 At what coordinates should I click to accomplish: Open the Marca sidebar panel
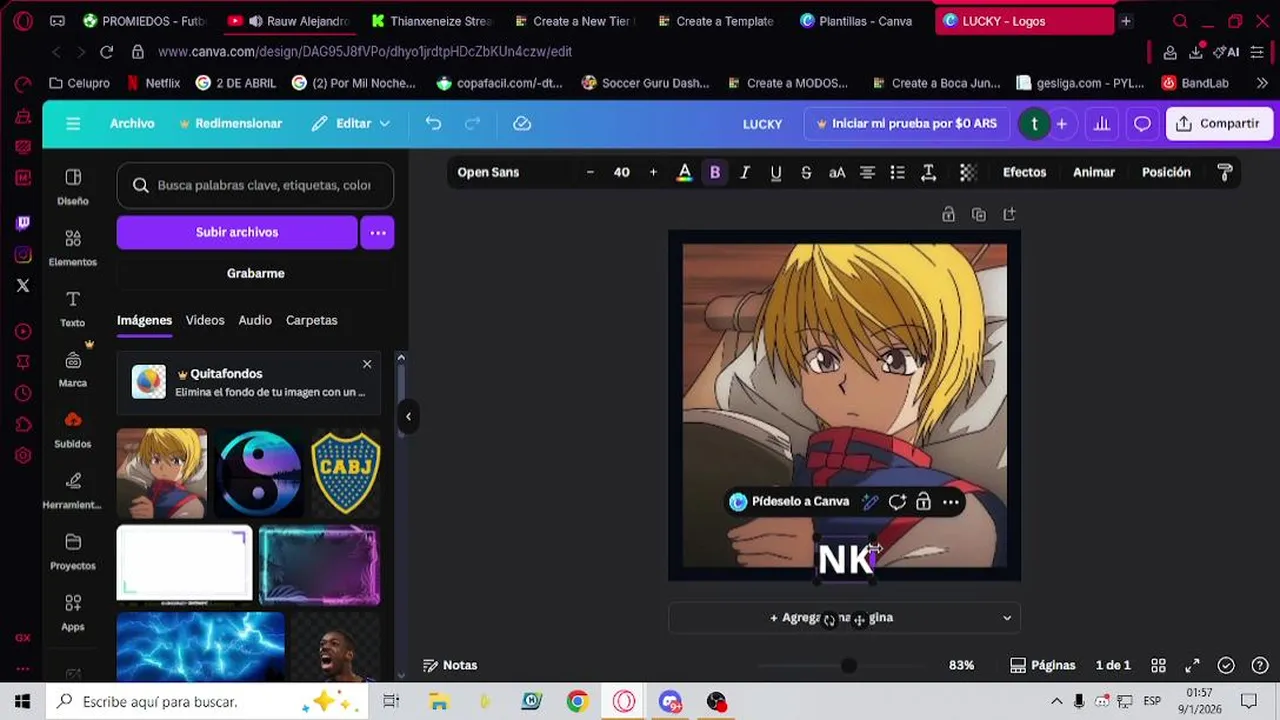click(x=73, y=369)
